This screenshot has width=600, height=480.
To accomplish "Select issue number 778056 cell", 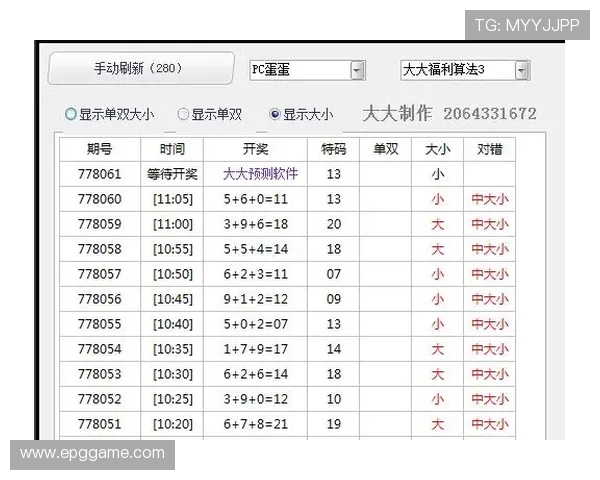I will (x=100, y=299).
